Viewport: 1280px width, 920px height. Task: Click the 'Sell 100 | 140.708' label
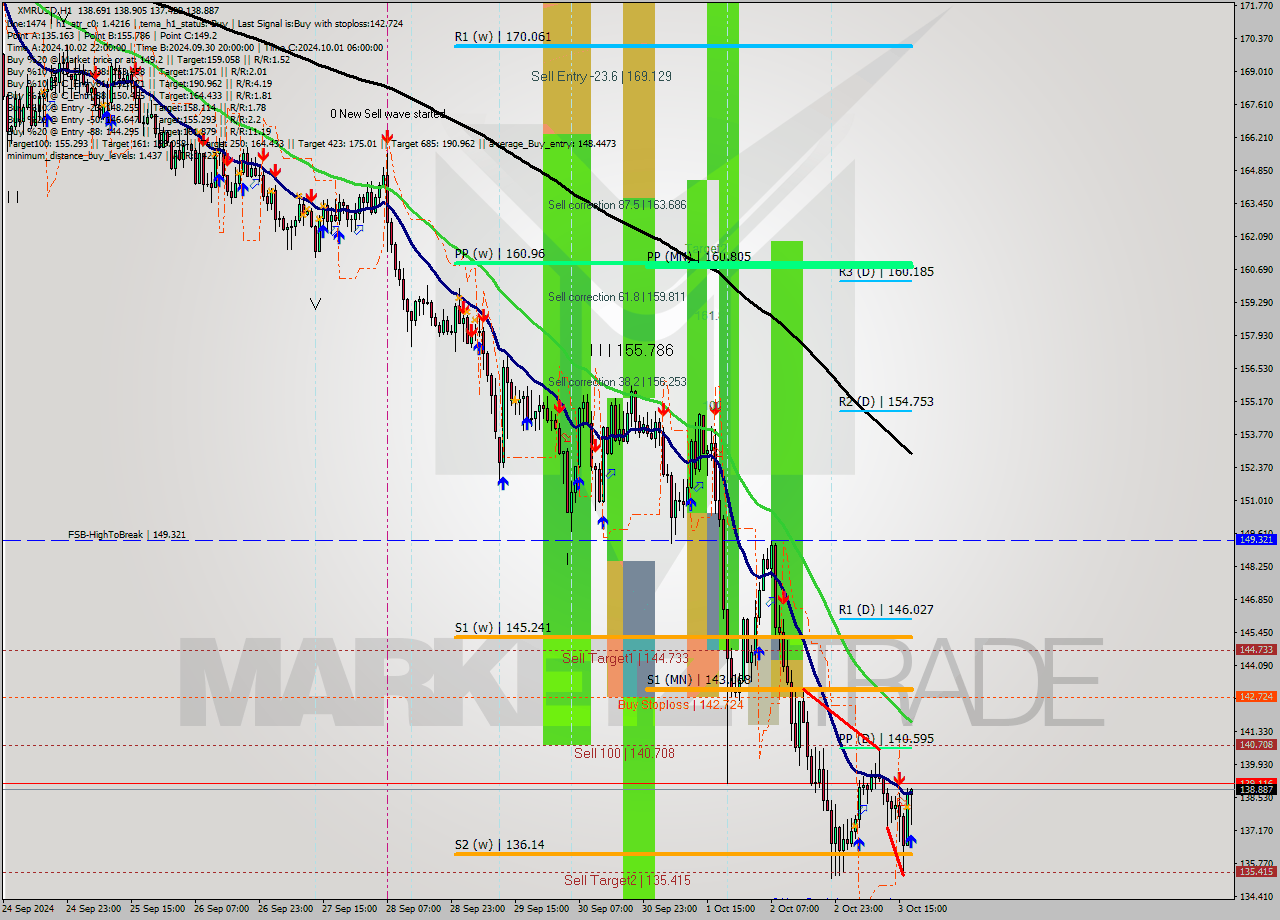624,754
